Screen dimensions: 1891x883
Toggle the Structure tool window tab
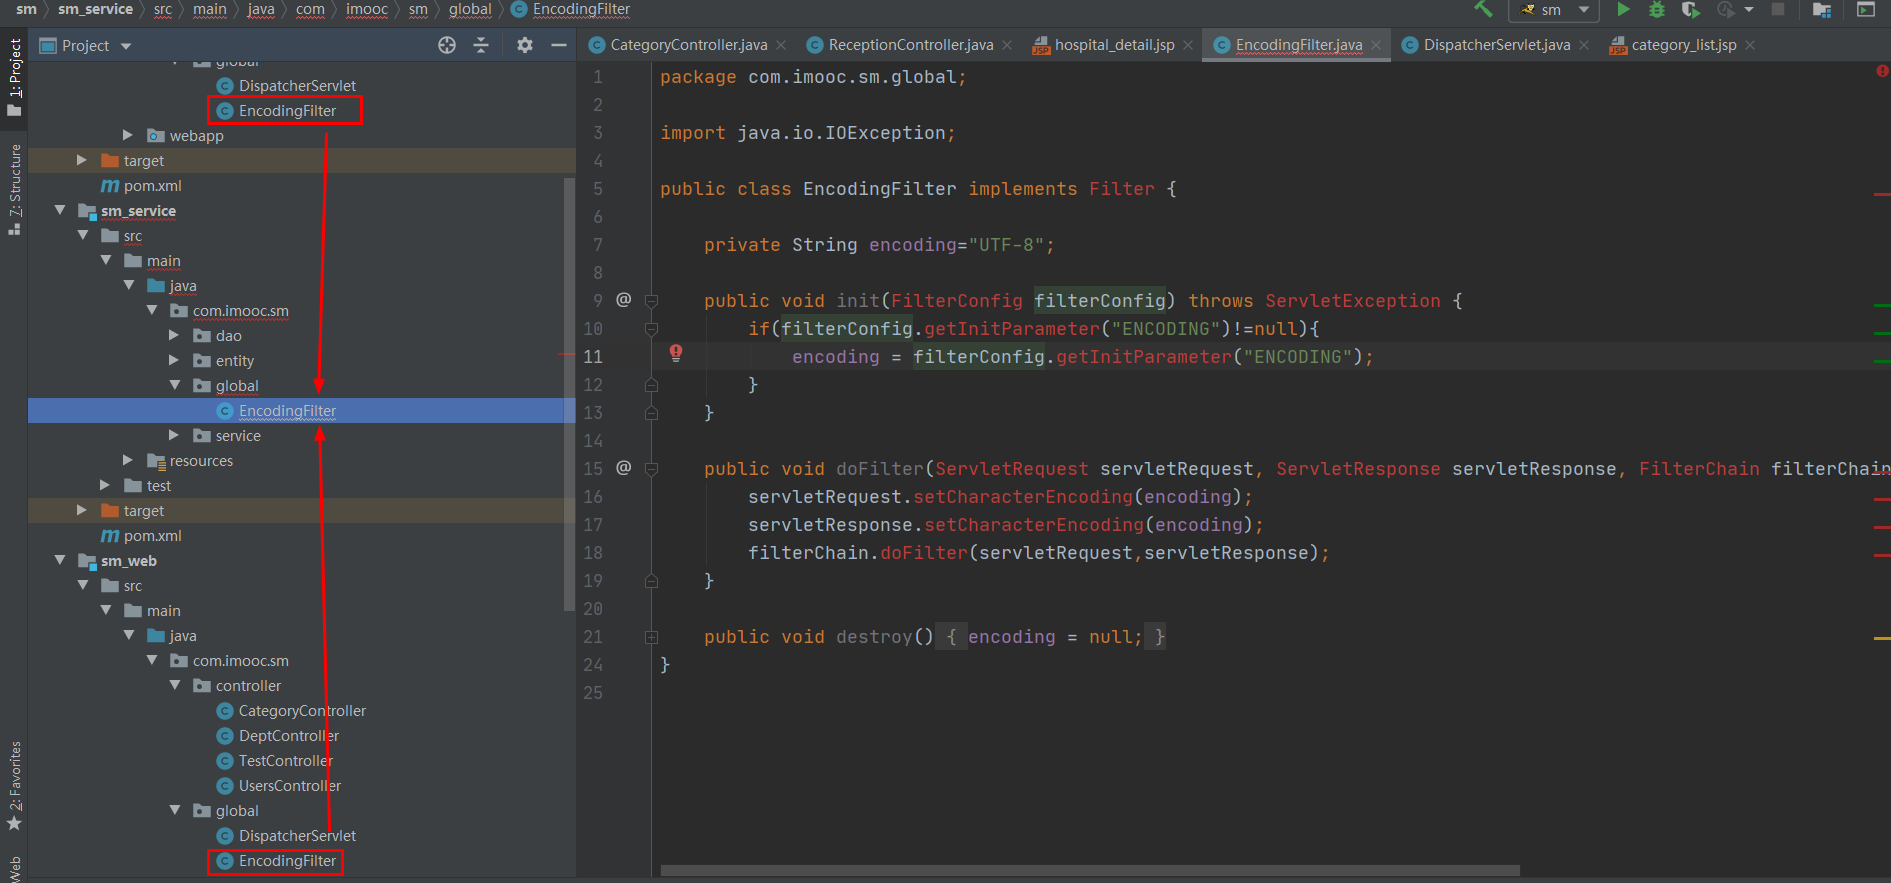click(x=14, y=190)
